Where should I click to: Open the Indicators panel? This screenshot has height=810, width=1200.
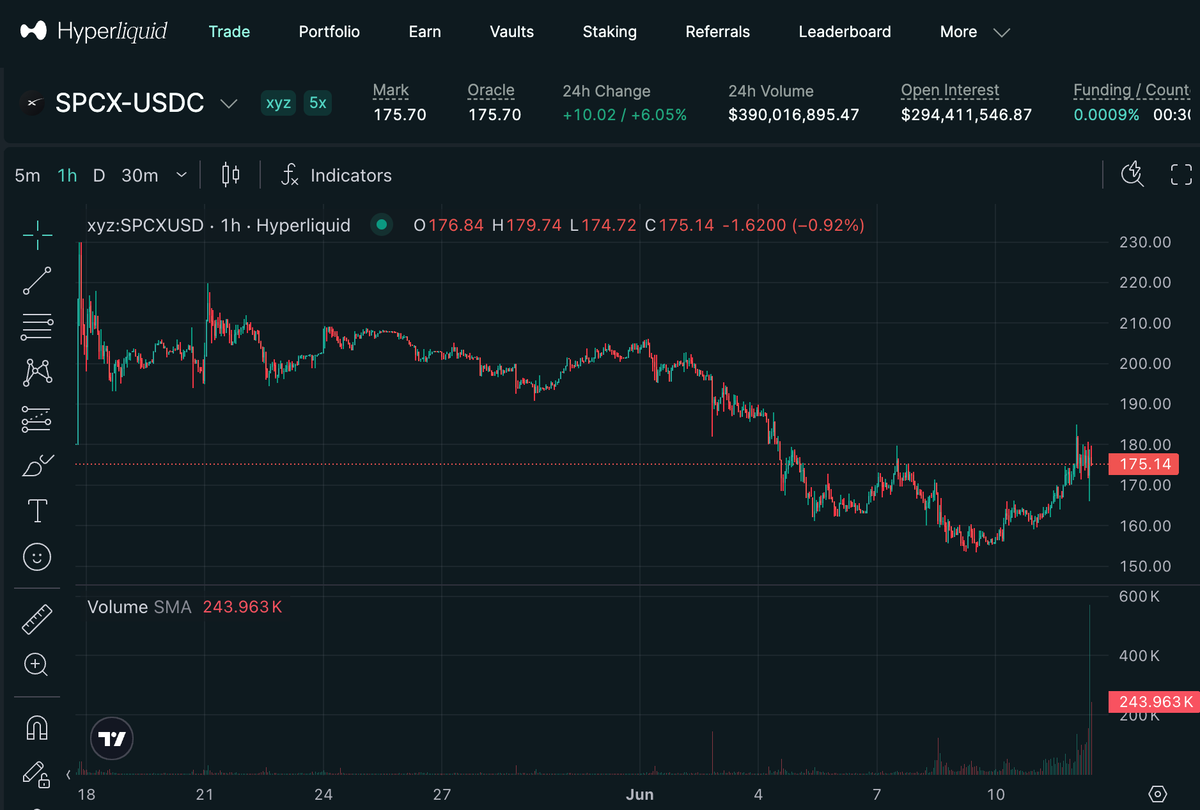(x=336, y=175)
